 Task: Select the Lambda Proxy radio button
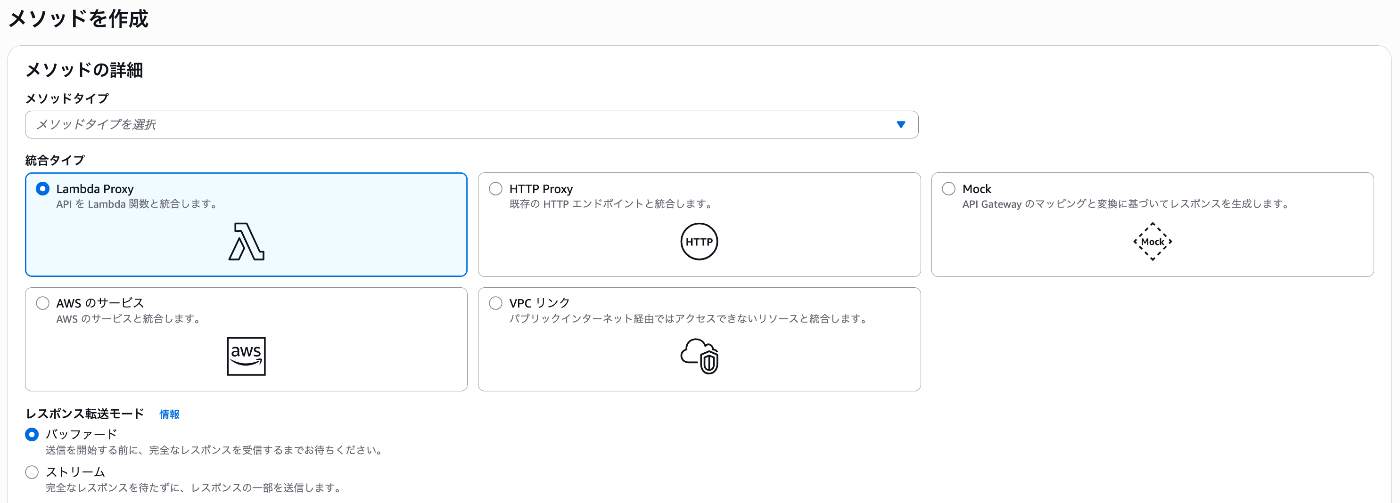(42, 188)
